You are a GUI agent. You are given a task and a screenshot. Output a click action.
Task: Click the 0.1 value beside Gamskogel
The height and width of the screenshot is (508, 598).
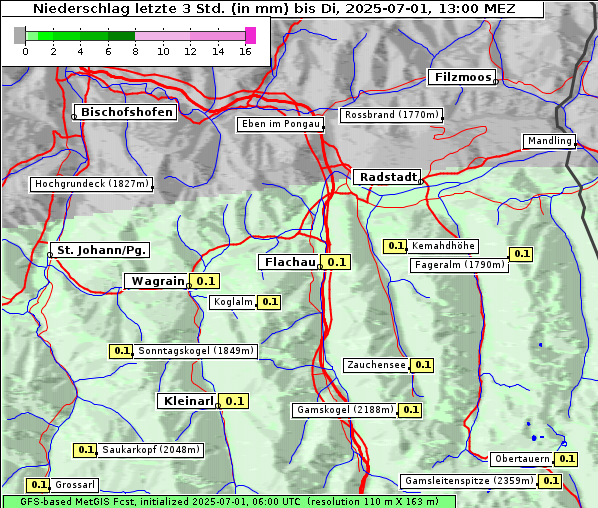point(410,410)
